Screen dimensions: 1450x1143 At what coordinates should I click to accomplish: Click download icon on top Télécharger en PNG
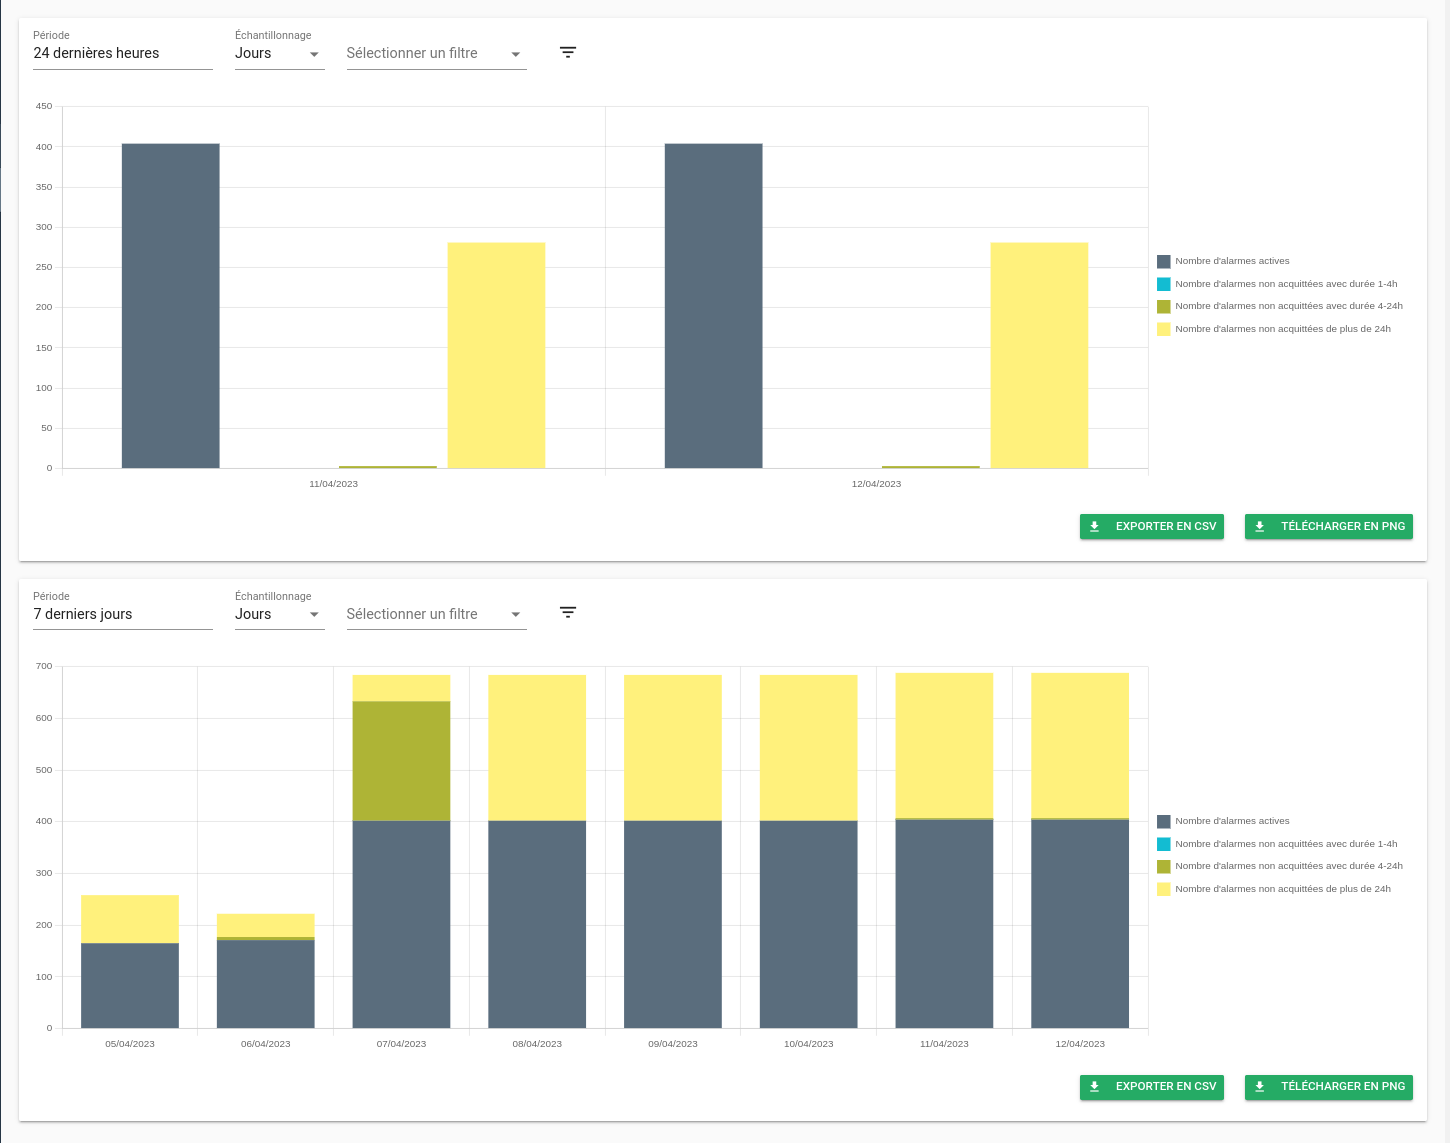1260,527
